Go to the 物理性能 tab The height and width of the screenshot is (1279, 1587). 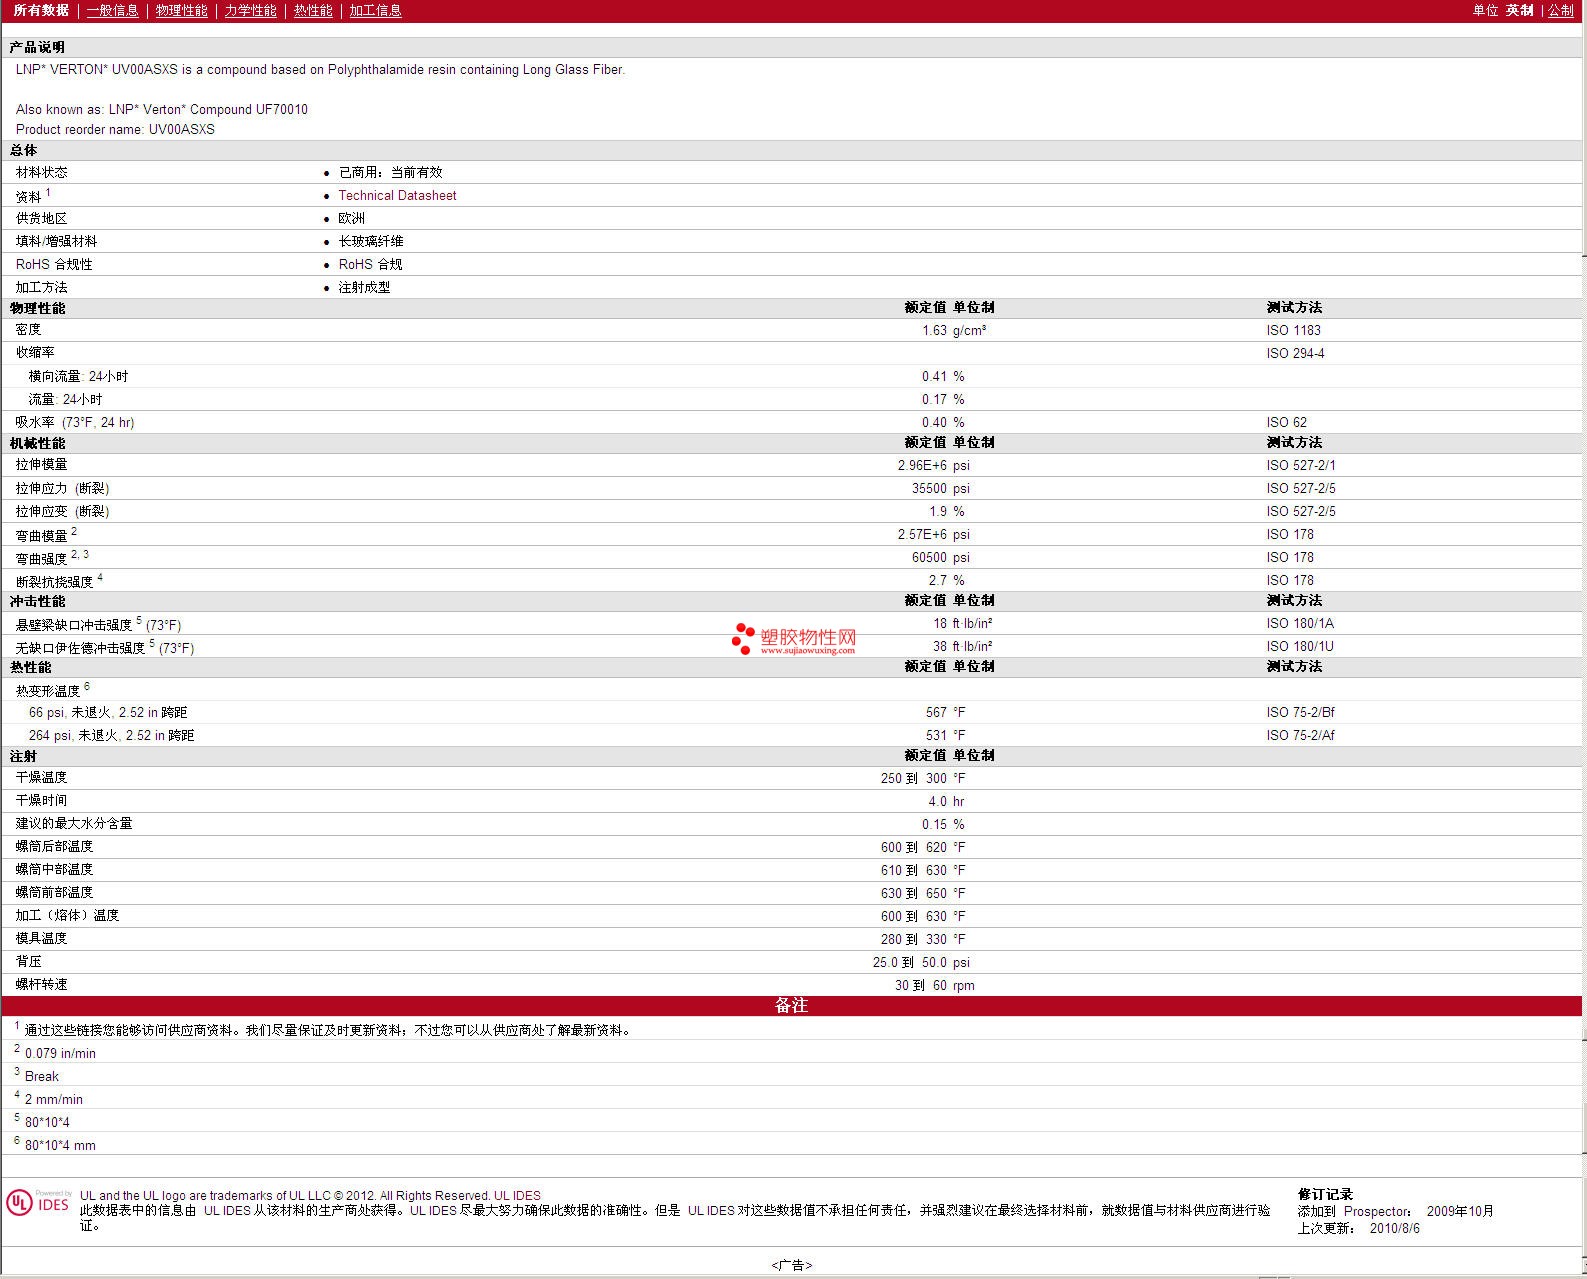[x=181, y=10]
